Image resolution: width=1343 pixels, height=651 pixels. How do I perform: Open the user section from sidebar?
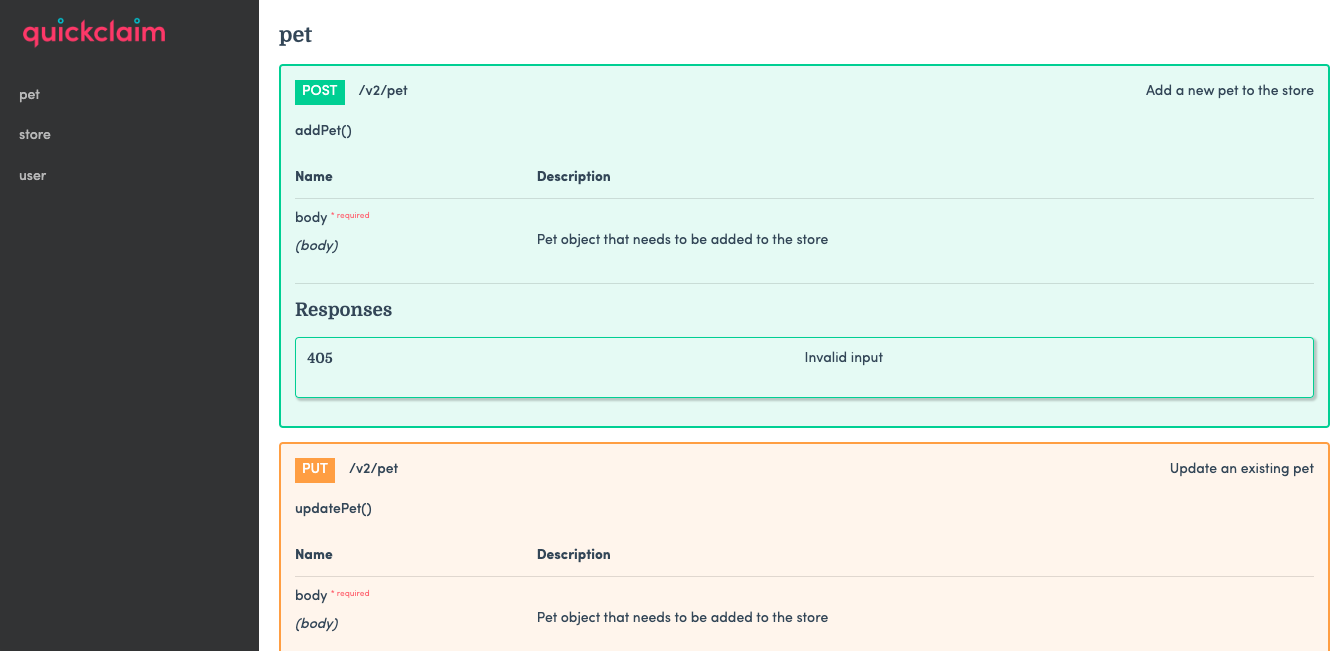32,175
